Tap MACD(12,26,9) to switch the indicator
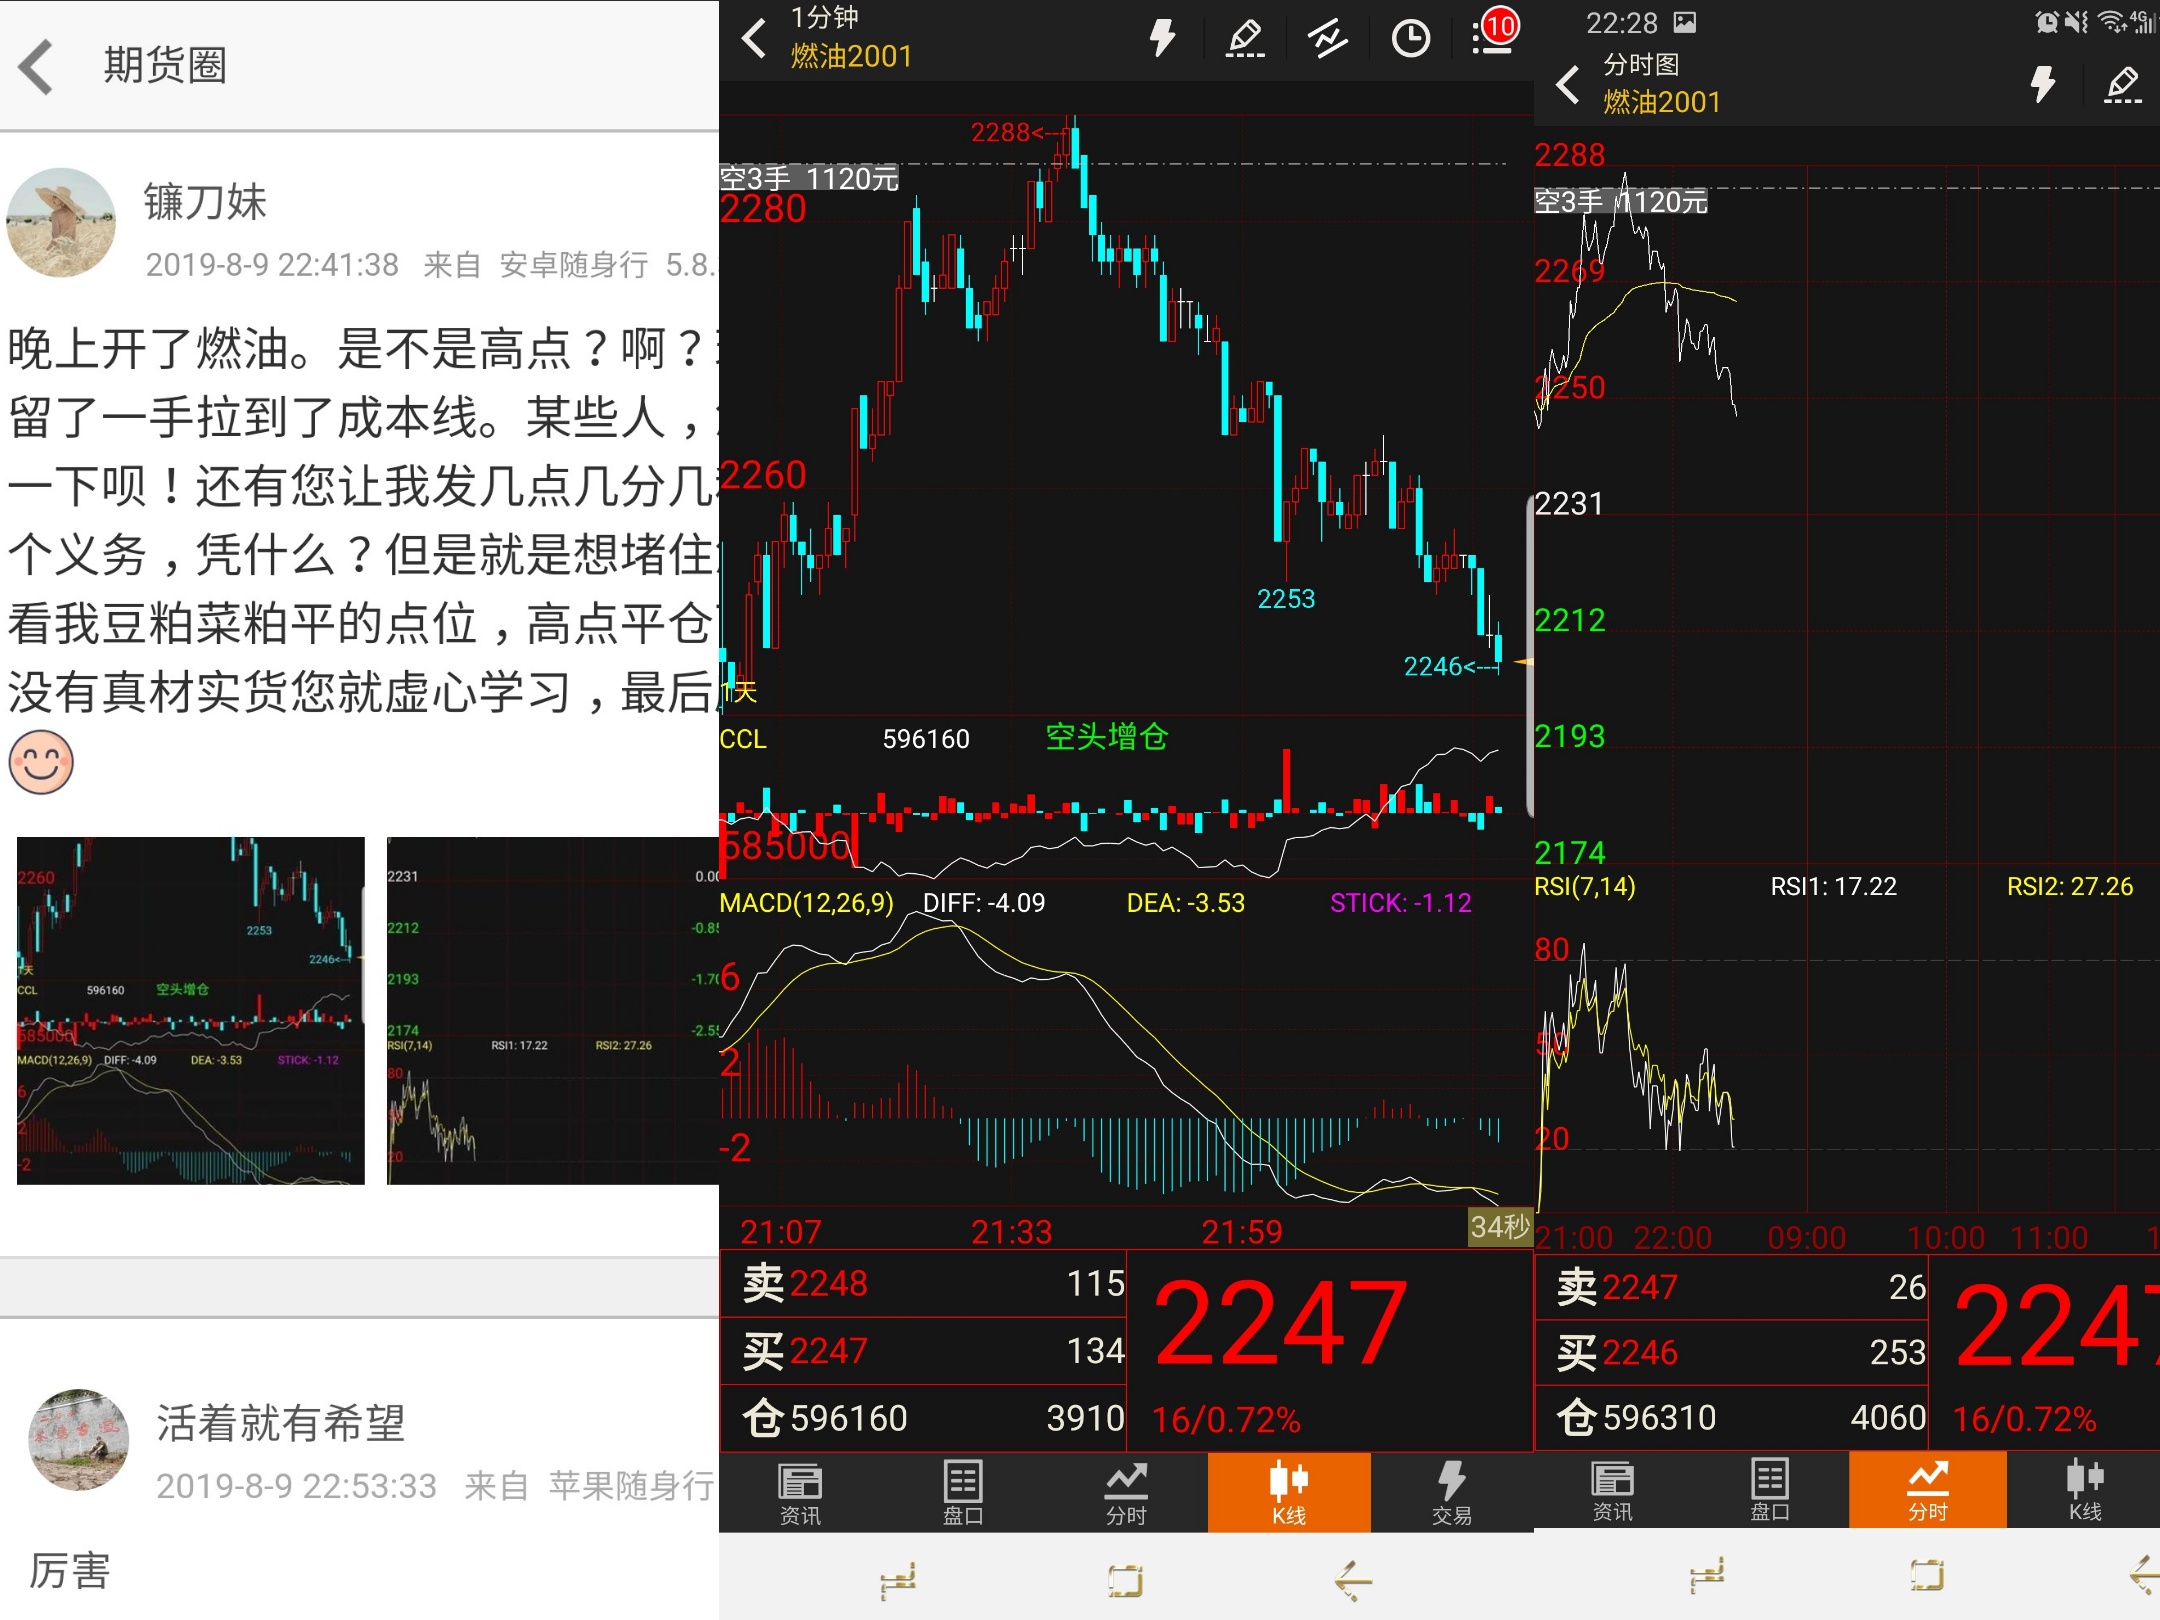The height and width of the screenshot is (1620, 2160). tap(805, 902)
